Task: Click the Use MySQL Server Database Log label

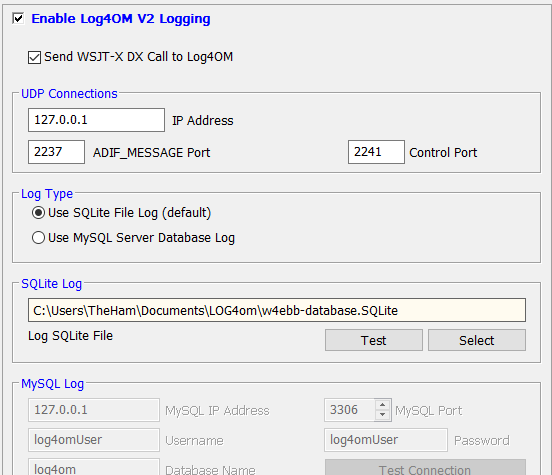Action: click(x=141, y=238)
